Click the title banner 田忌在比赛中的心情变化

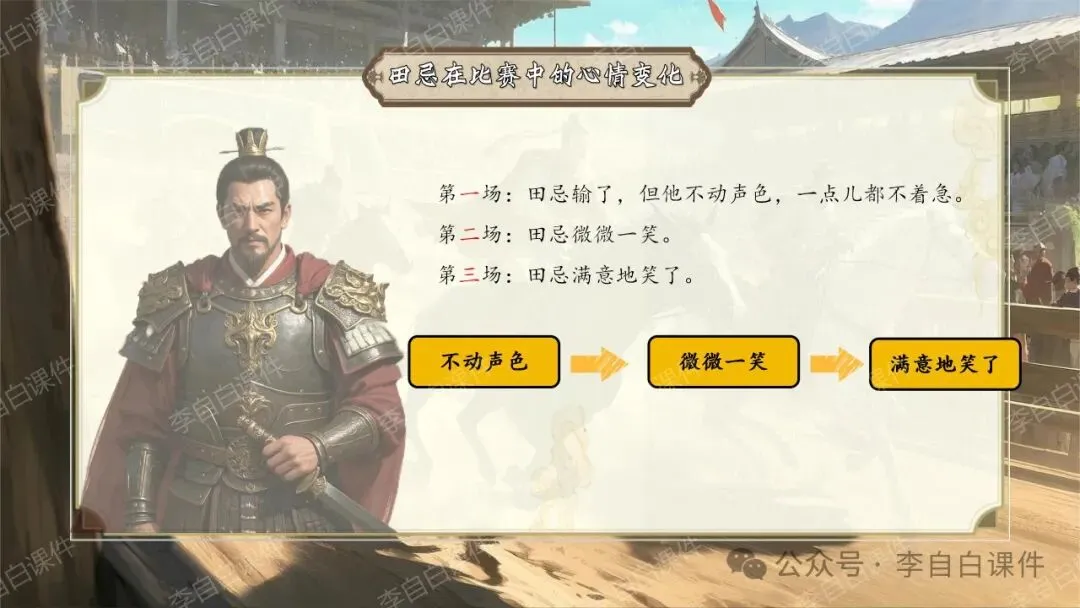(537, 76)
